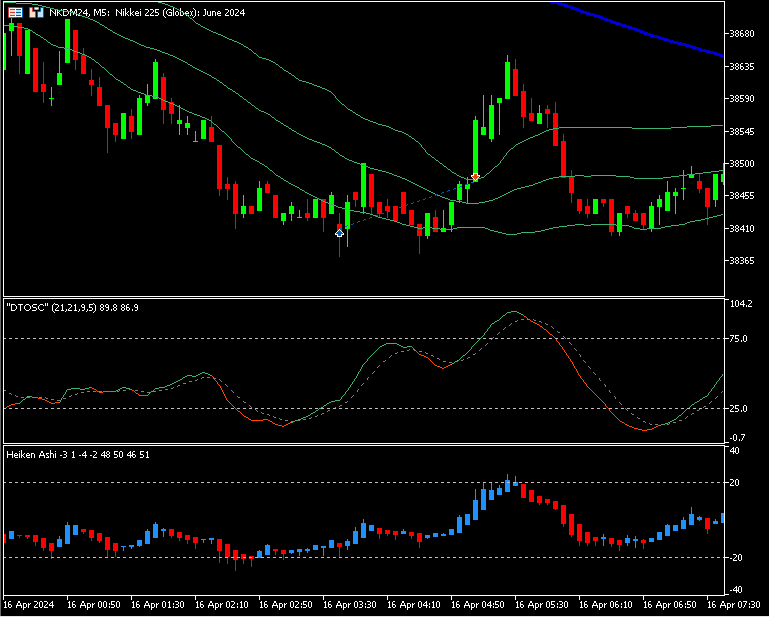Click the 16 Apr 02:10 time label
This screenshot has width=769, height=617.
222,604
